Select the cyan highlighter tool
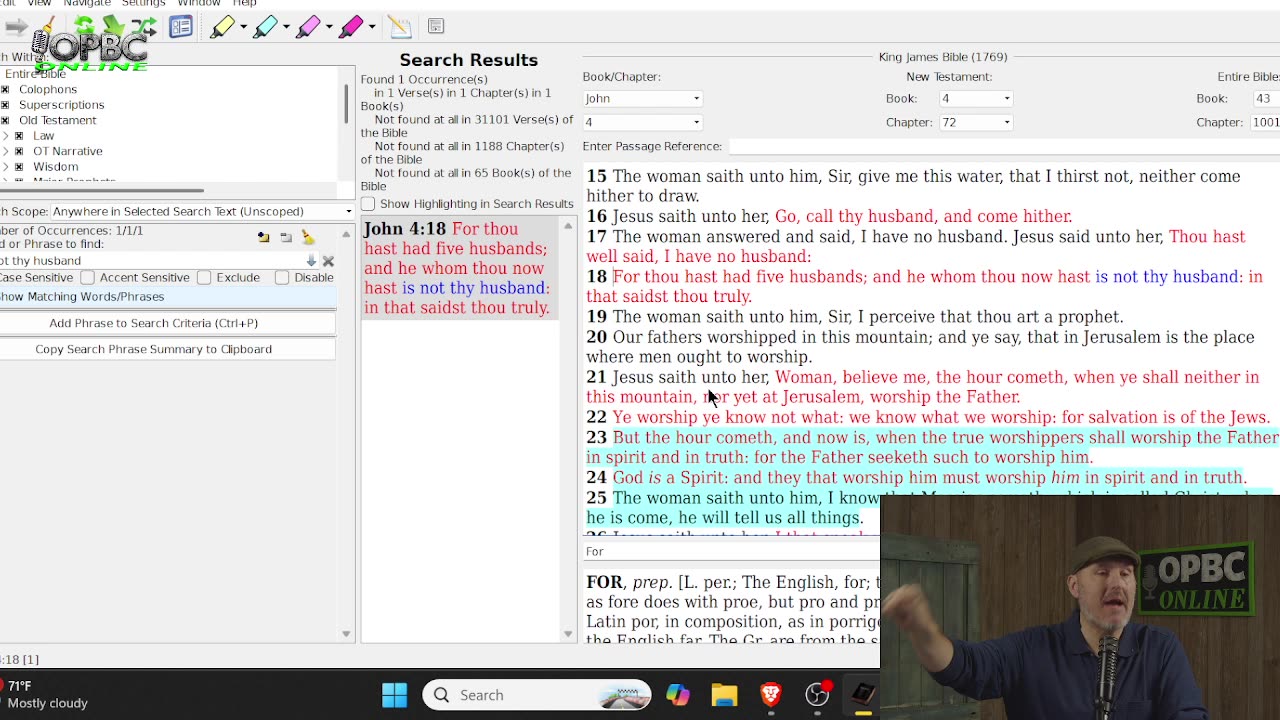The height and width of the screenshot is (720, 1280). 264,27
